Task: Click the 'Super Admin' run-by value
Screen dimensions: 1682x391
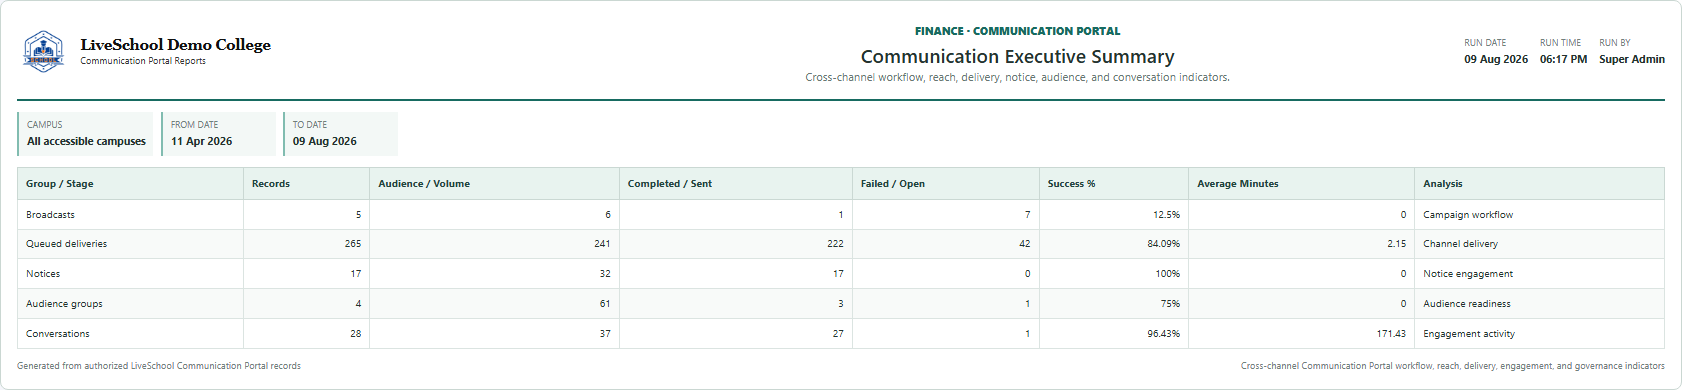Action: 1631,59
